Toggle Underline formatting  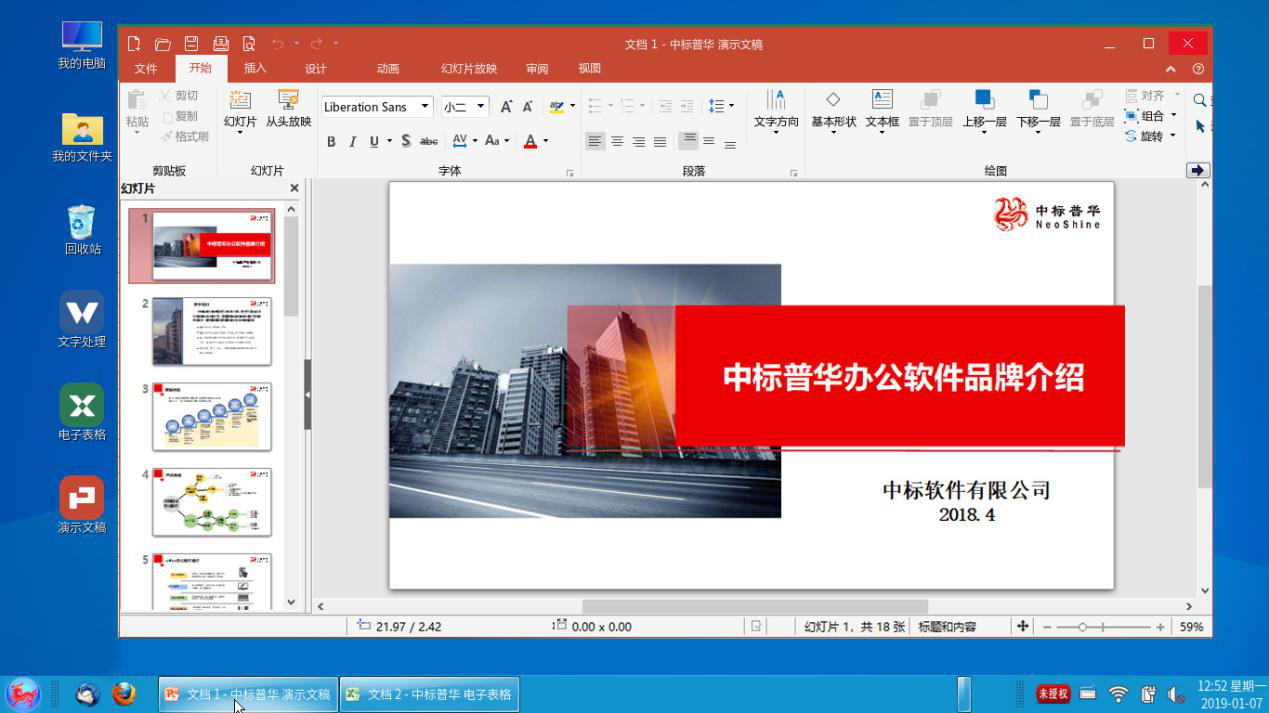pyautogui.click(x=374, y=142)
